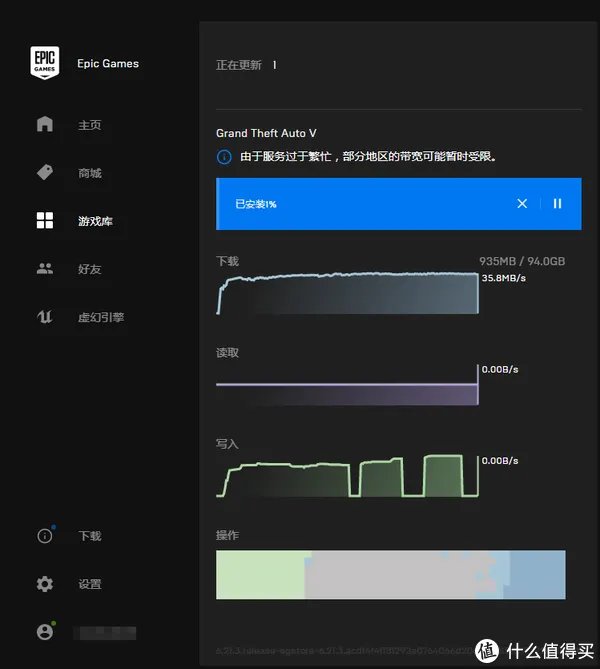This screenshot has width=600, height=669.
Task: Click the 读取 section label
Action: click(x=227, y=353)
